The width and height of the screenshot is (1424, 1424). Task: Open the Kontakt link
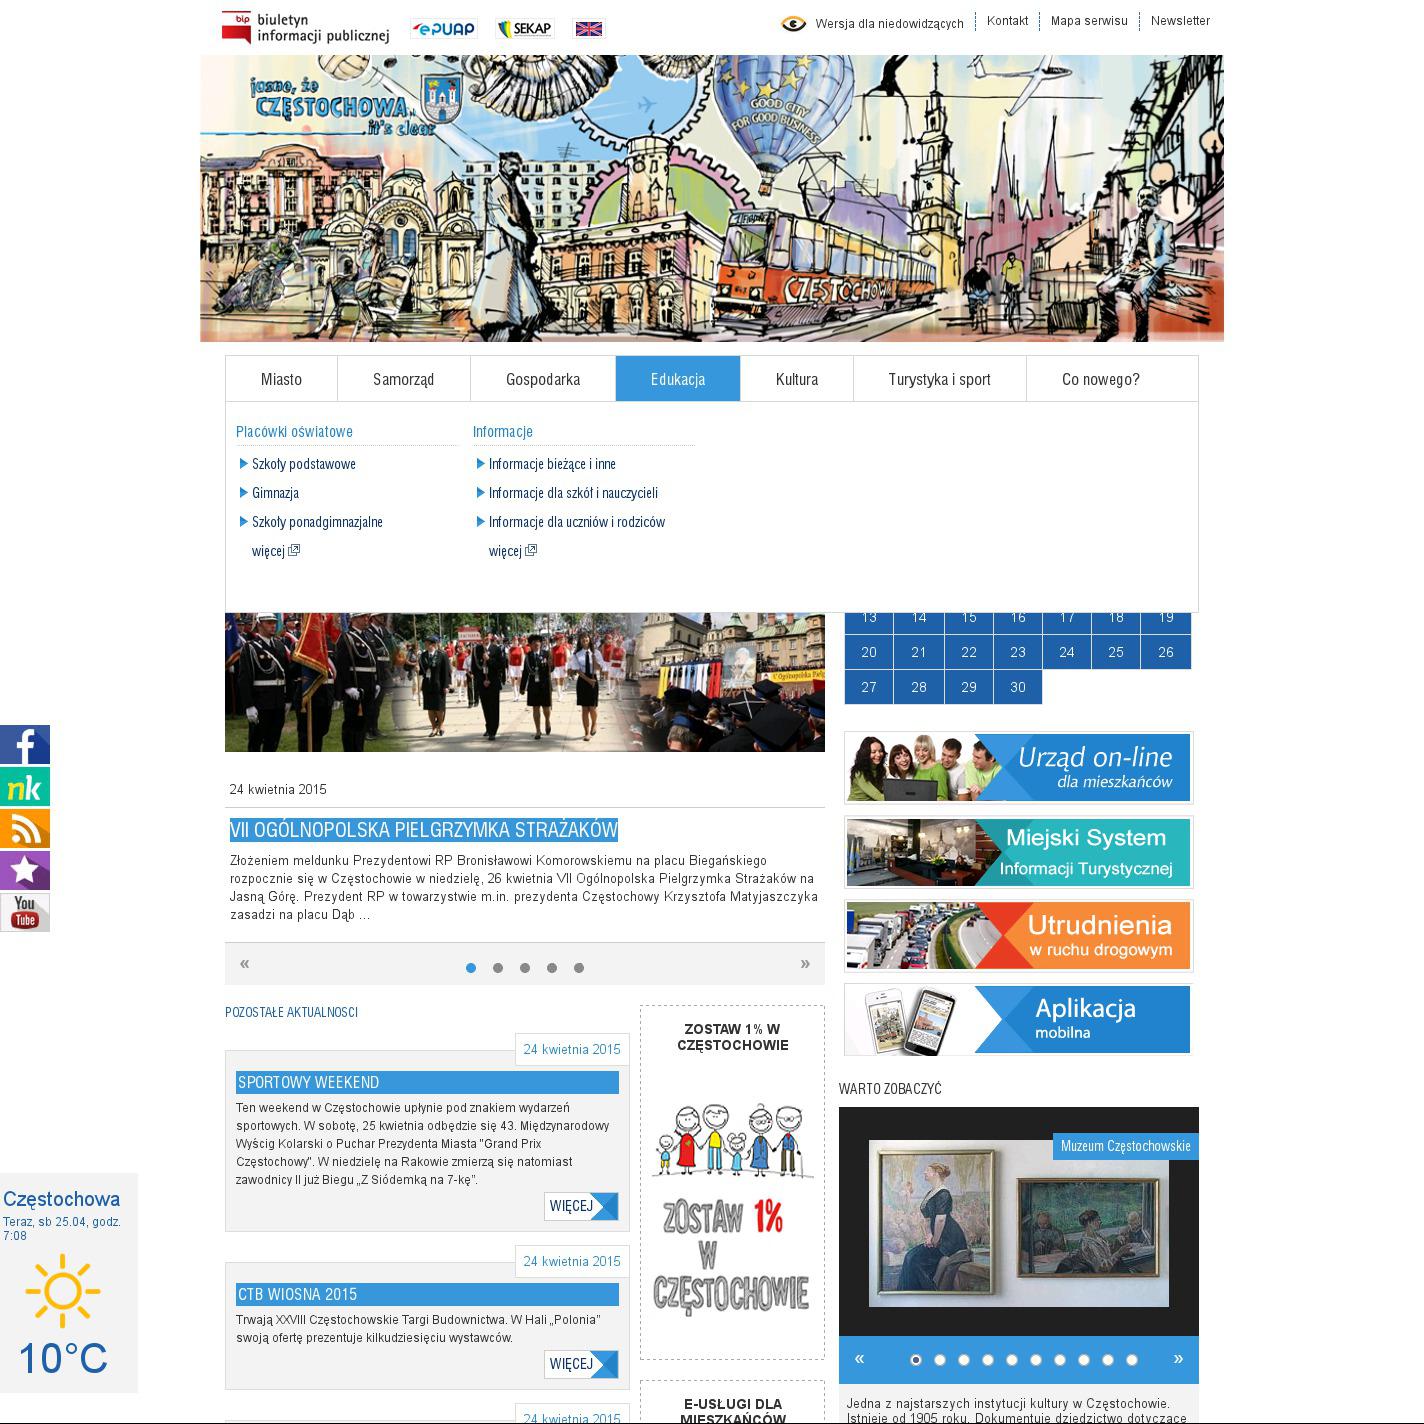[x=1007, y=21]
